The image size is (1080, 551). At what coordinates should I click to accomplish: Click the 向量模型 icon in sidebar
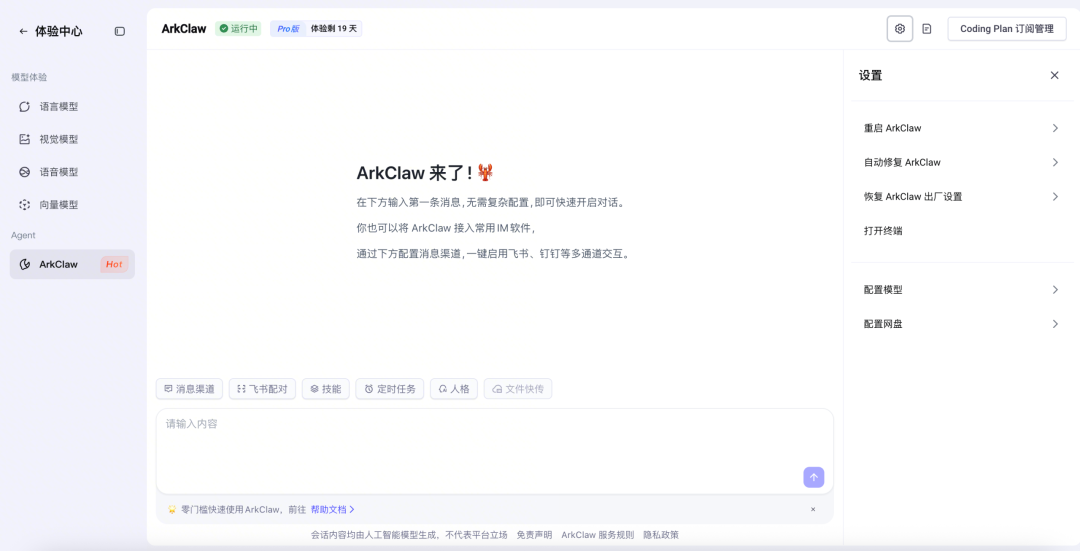click(x=25, y=205)
